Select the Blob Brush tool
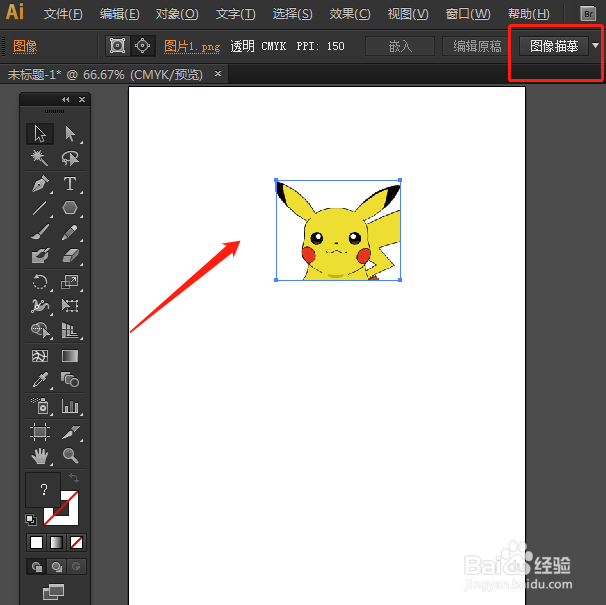This screenshot has height=605, width=606. click(40, 255)
